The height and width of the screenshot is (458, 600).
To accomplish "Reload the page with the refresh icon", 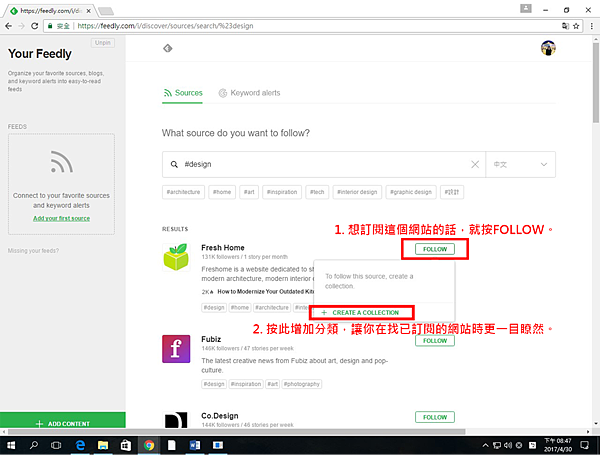I will pos(34,26).
